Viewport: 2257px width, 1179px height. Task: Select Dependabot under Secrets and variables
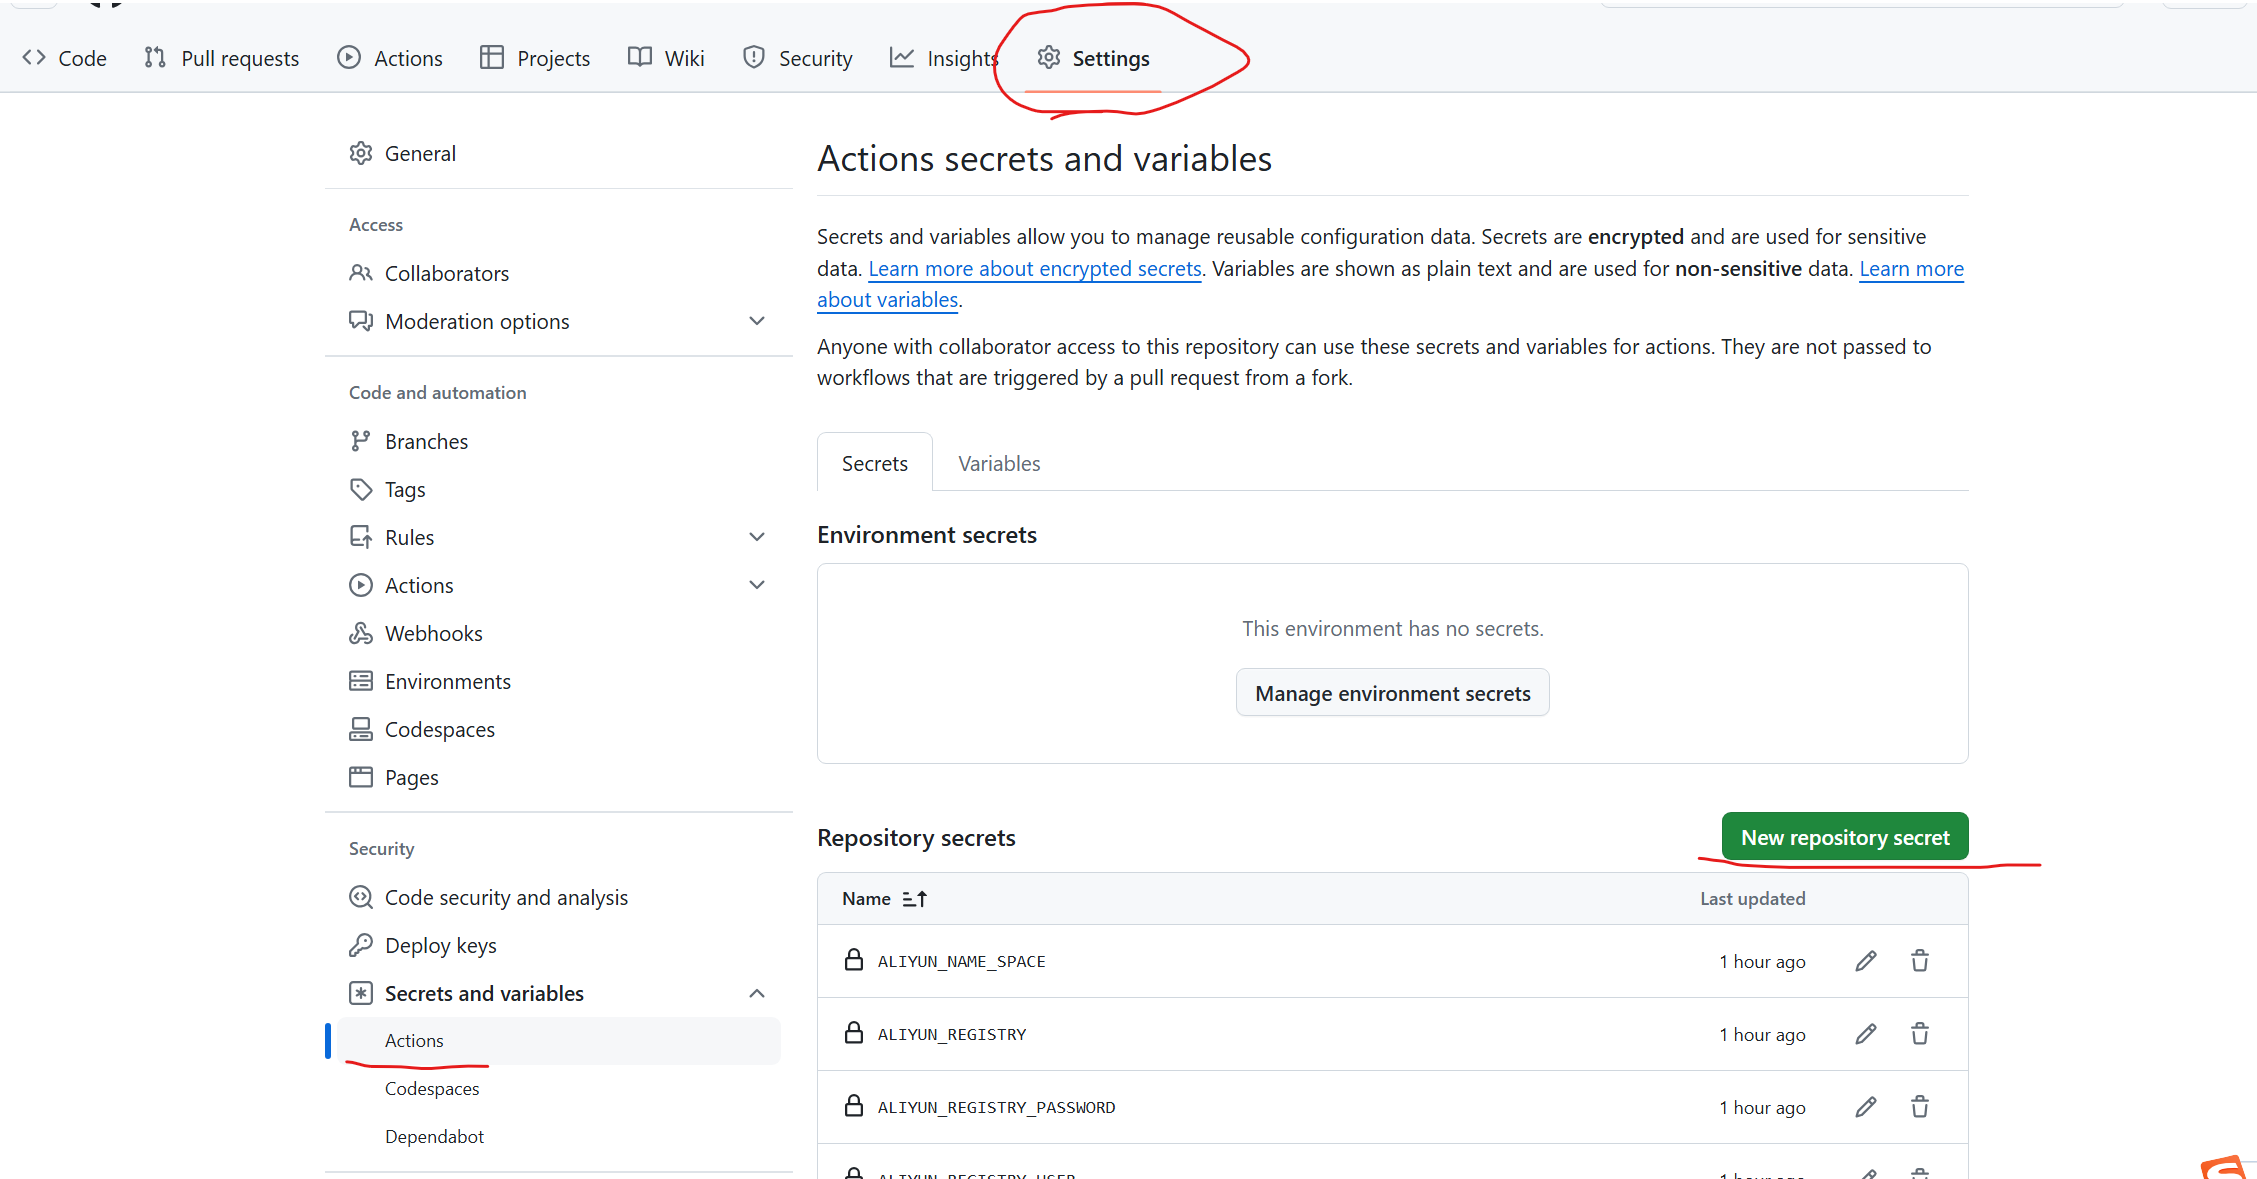(434, 1136)
